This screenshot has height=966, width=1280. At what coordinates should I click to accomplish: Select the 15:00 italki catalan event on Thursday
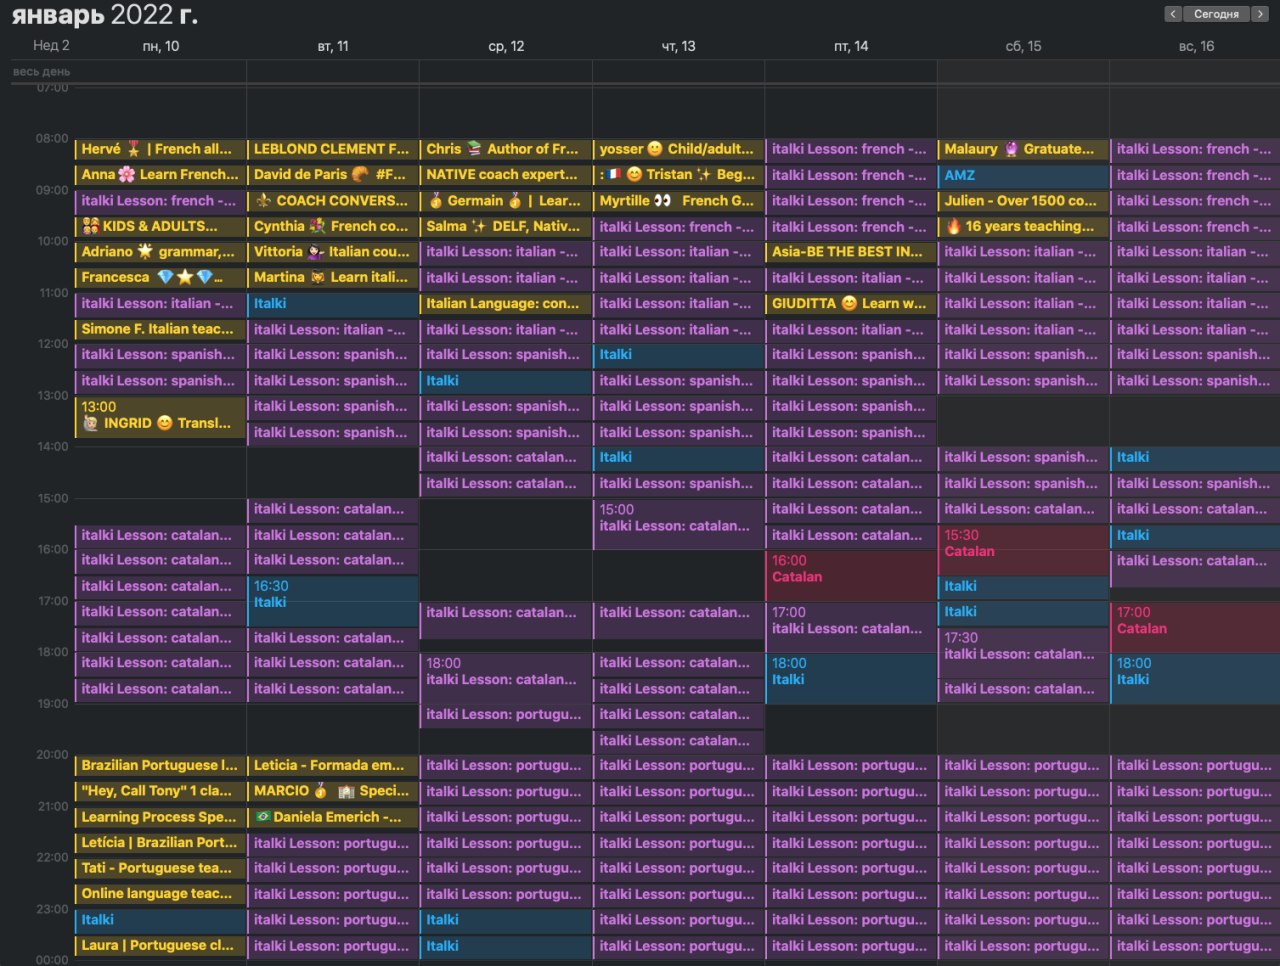point(677,523)
